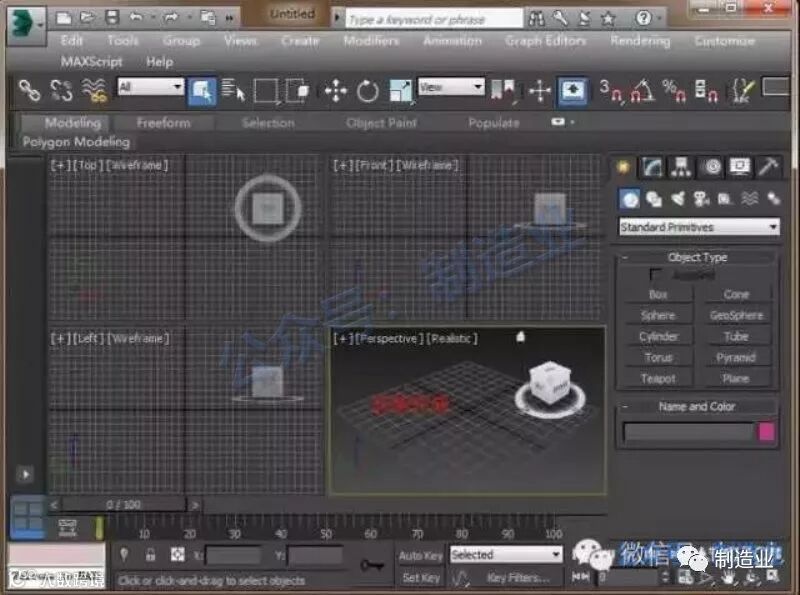
Task: Create a Pyramid primitive
Action: click(736, 358)
